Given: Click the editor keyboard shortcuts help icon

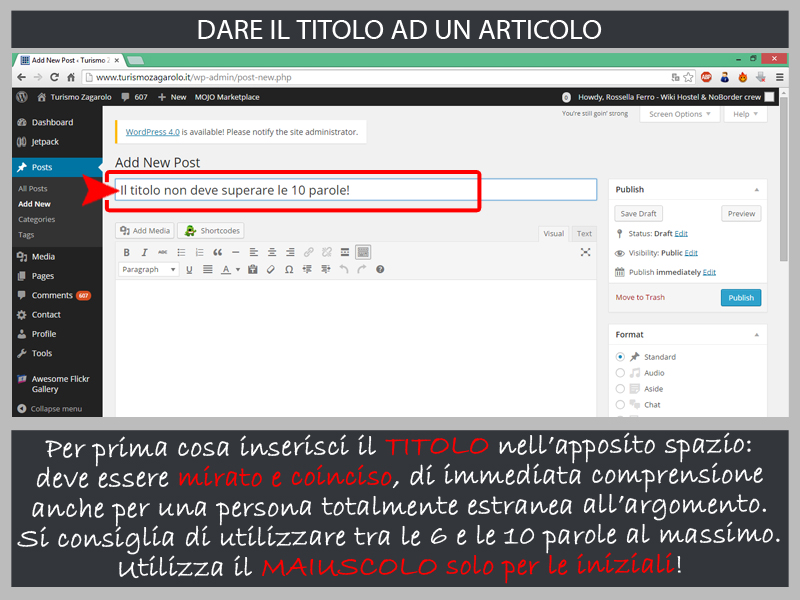Looking at the screenshot, I should click(380, 270).
